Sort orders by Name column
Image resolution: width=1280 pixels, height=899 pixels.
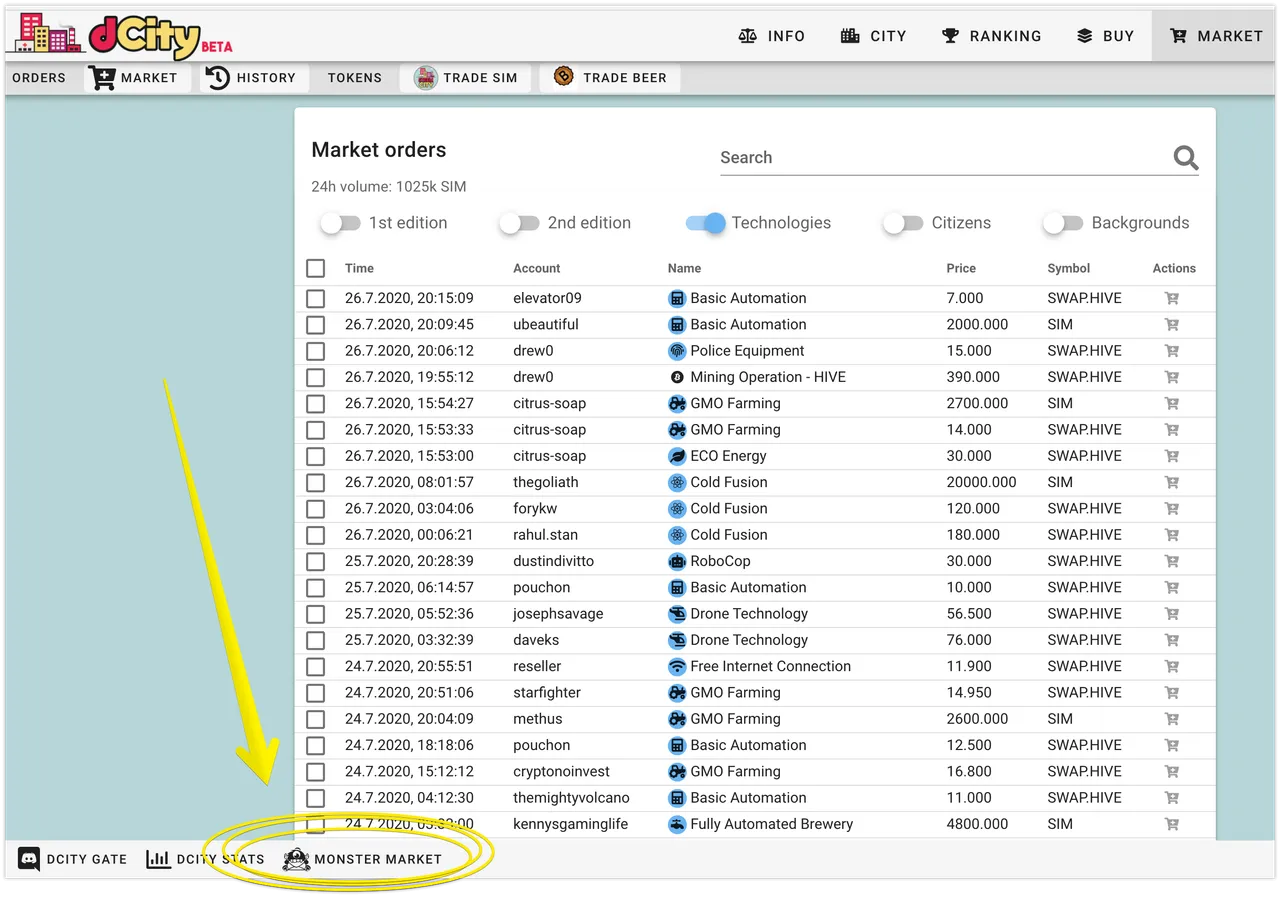tap(684, 268)
